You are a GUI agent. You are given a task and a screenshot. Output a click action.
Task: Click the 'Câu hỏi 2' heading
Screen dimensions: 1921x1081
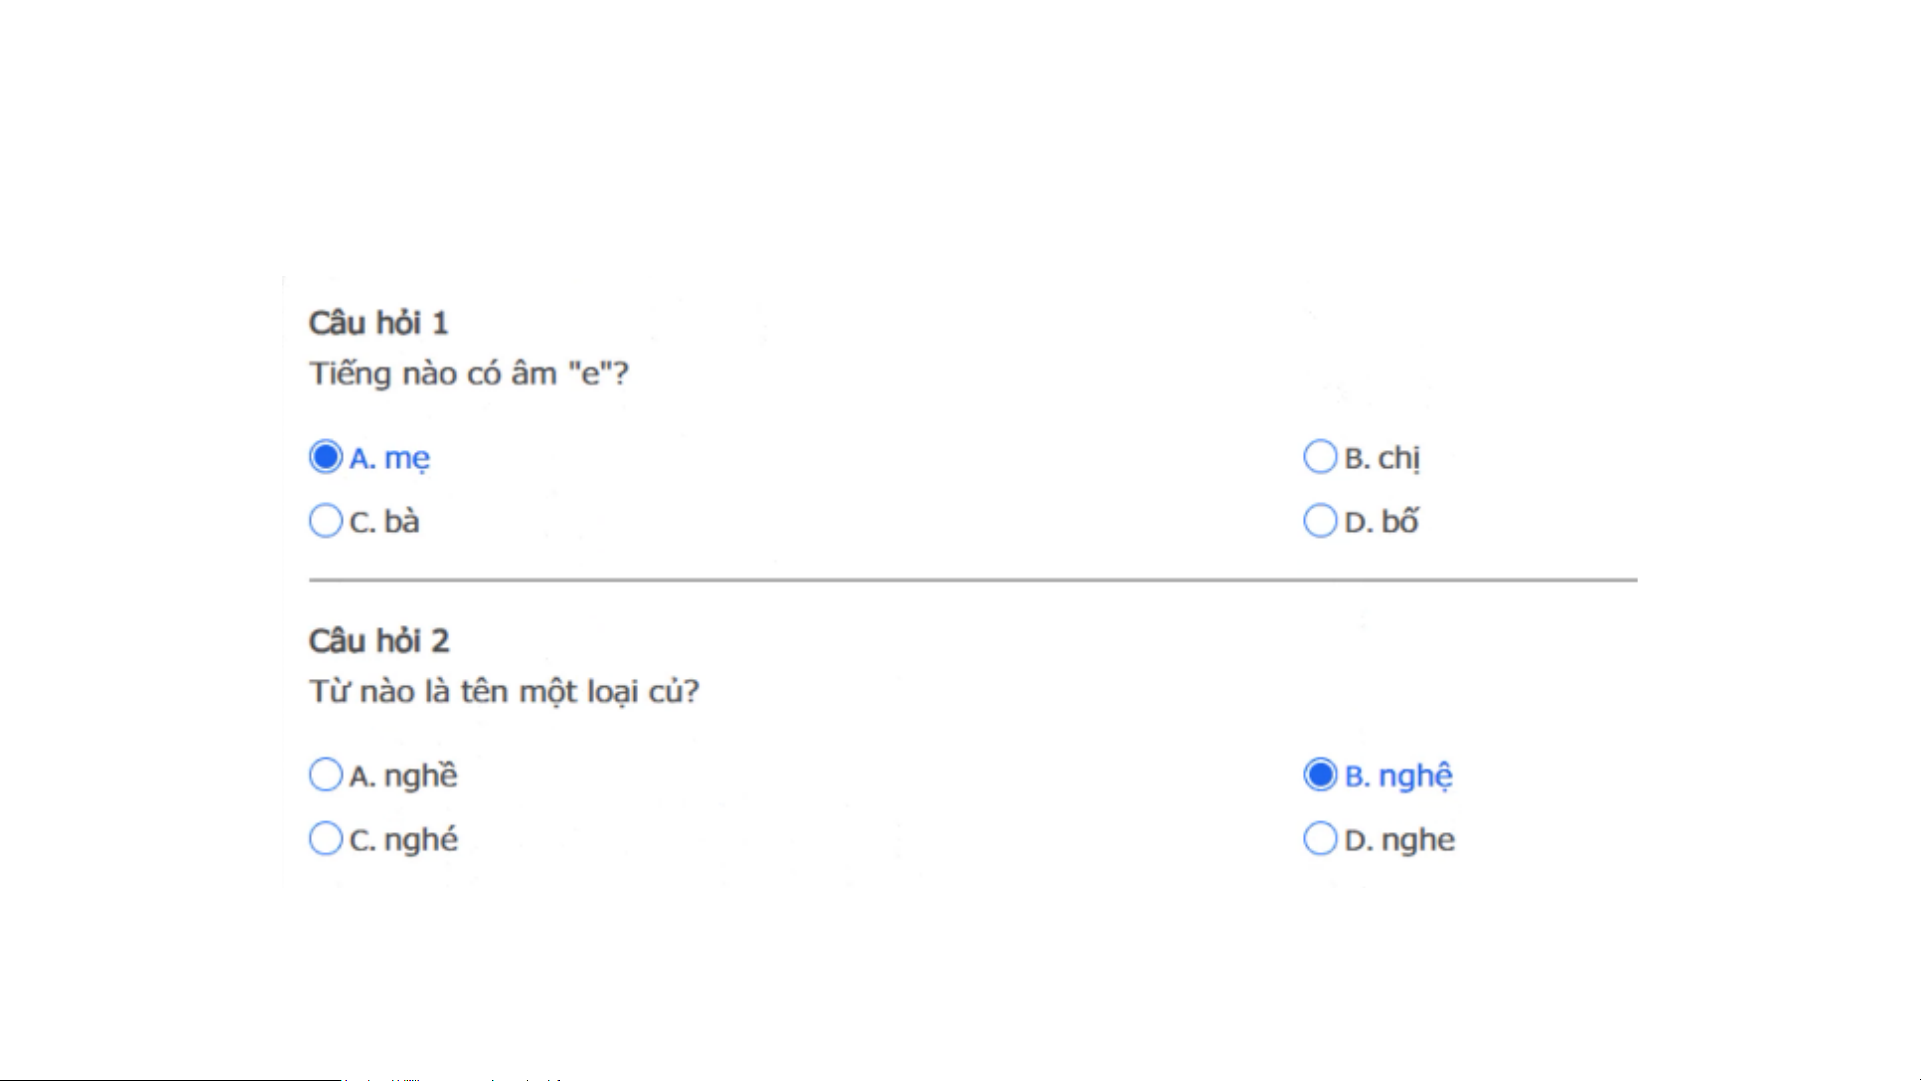click(379, 641)
